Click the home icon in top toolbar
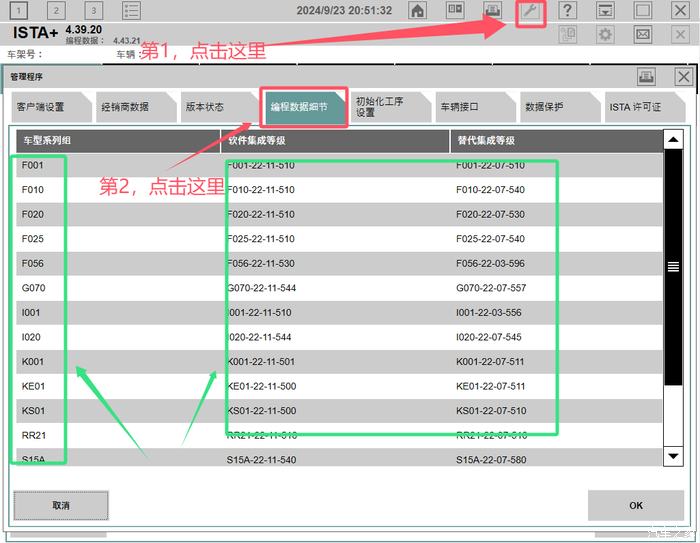This screenshot has height=543, width=700. coord(418,11)
